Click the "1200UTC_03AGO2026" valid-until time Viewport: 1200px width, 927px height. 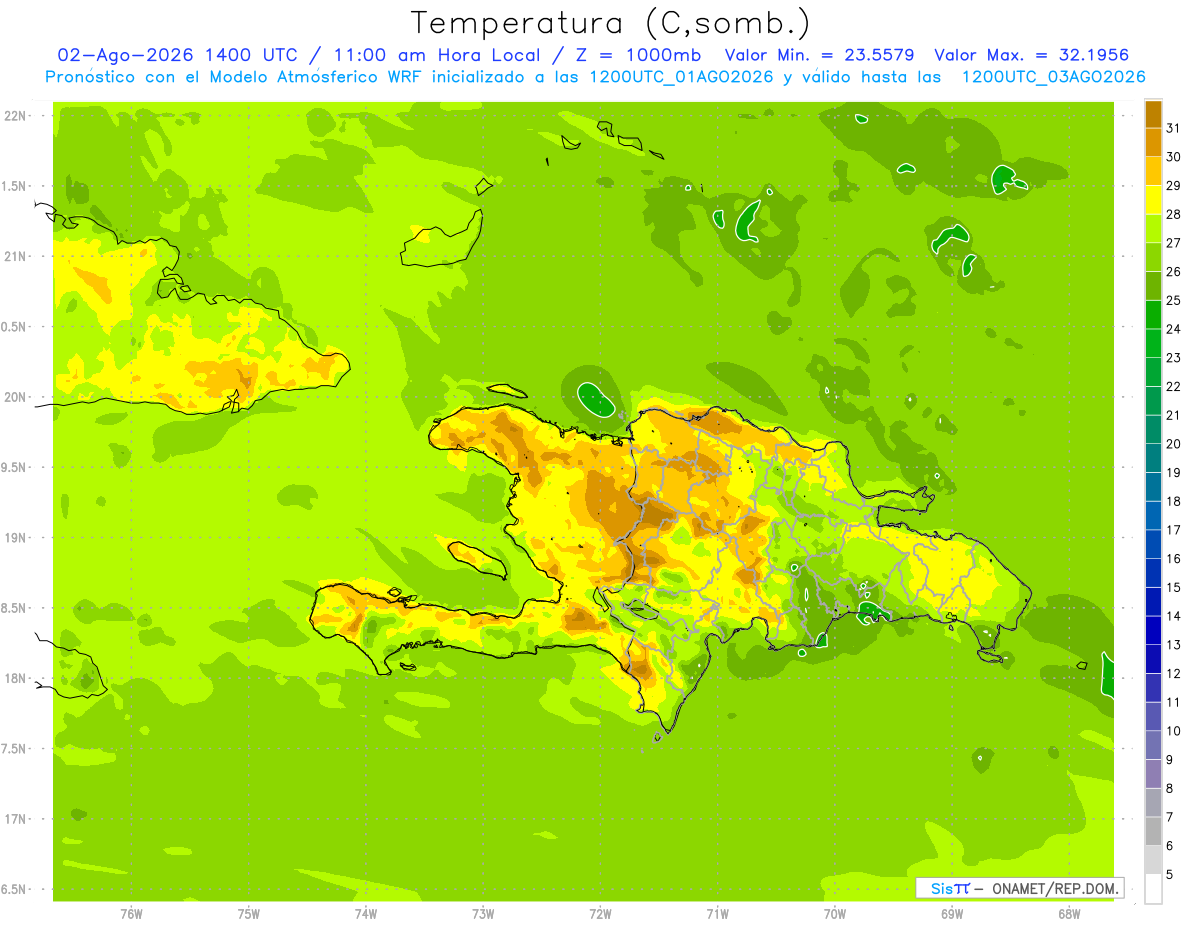(x=1053, y=77)
